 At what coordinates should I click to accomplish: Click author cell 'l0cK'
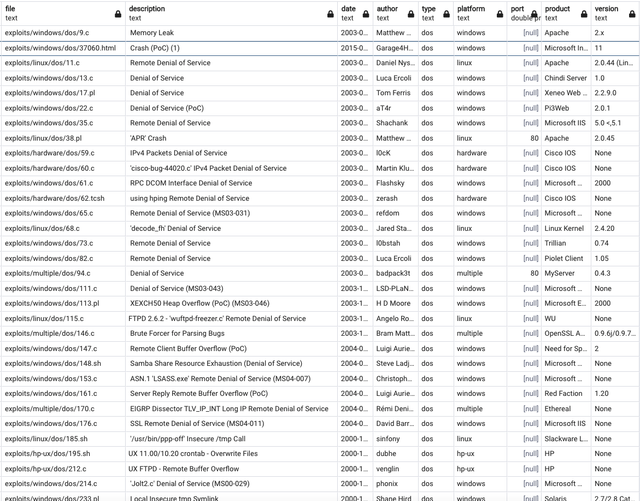pyautogui.click(x=396, y=153)
